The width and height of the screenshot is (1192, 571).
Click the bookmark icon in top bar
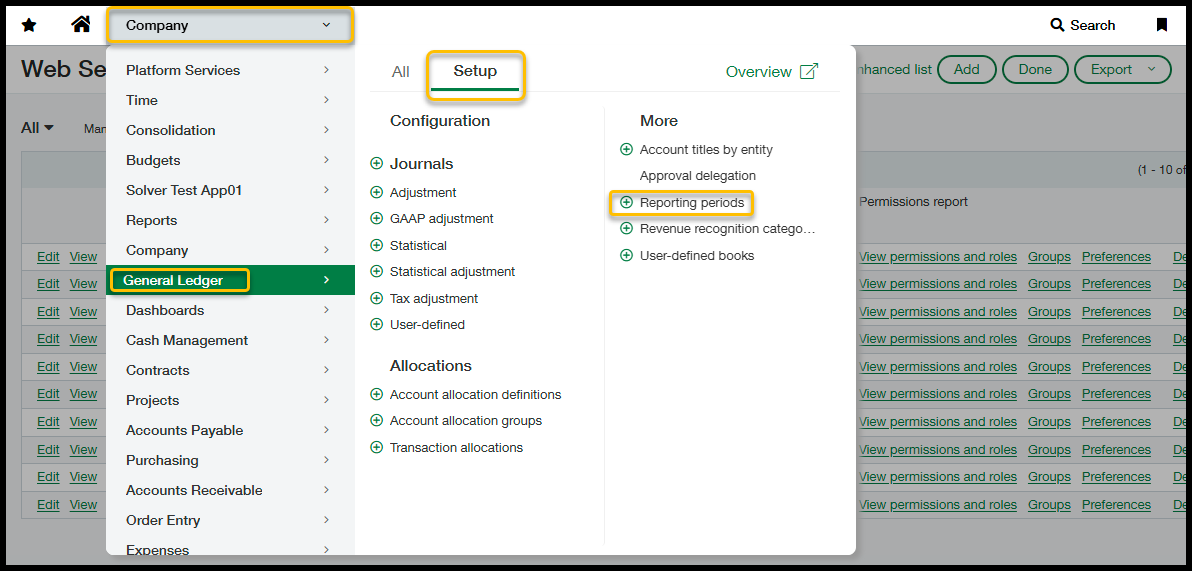click(1161, 25)
